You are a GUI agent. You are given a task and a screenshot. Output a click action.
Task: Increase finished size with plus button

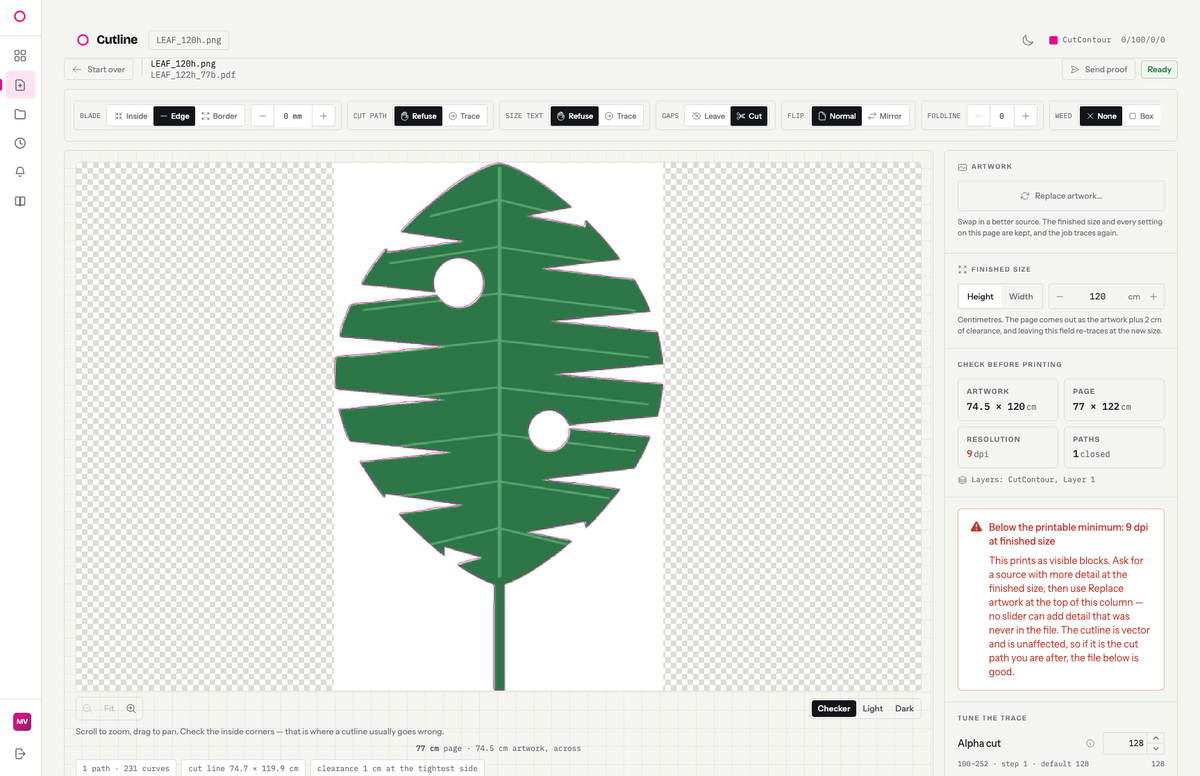click(1153, 296)
